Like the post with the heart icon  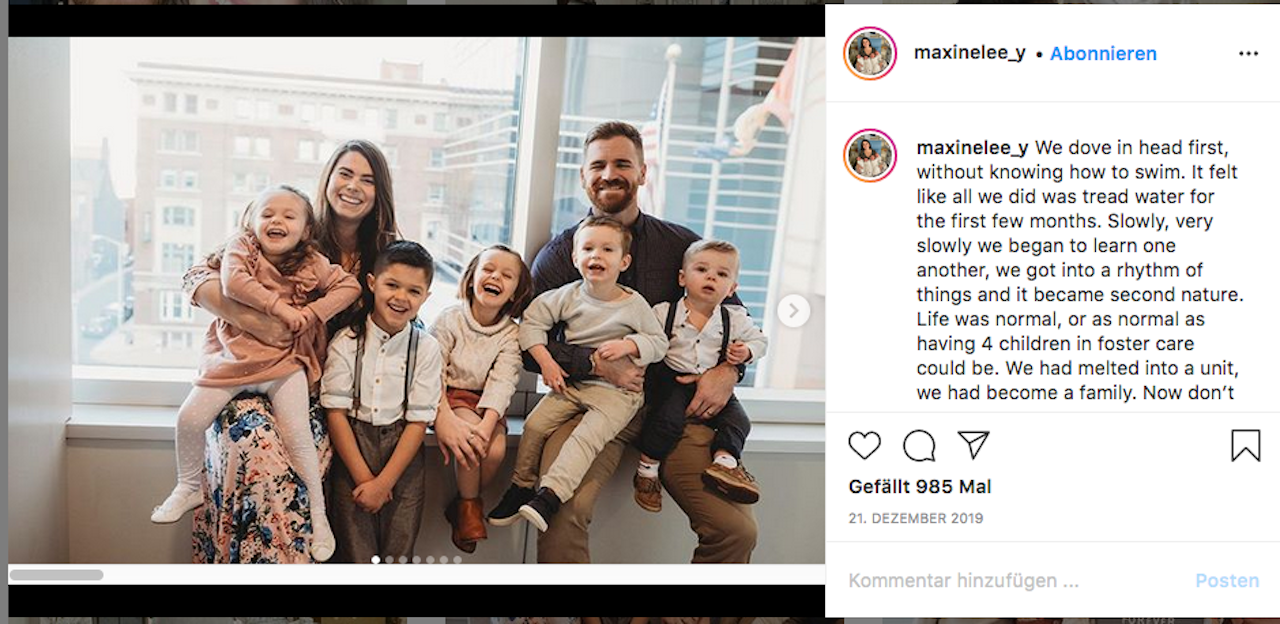[865, 445]
